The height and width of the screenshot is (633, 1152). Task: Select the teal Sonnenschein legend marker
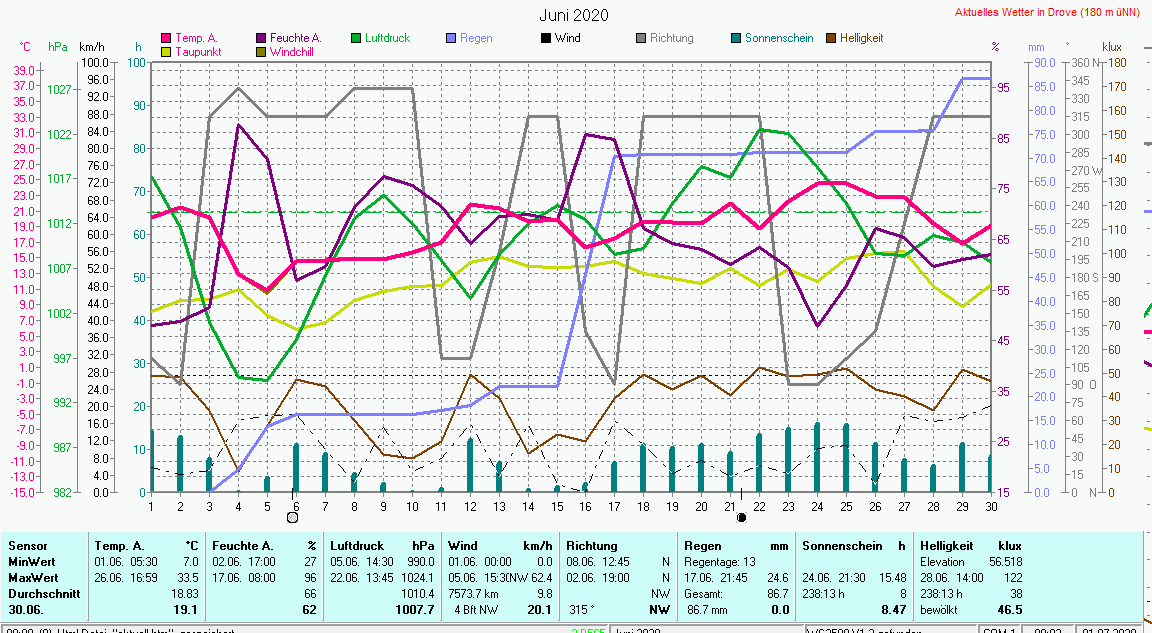(736, 38)
